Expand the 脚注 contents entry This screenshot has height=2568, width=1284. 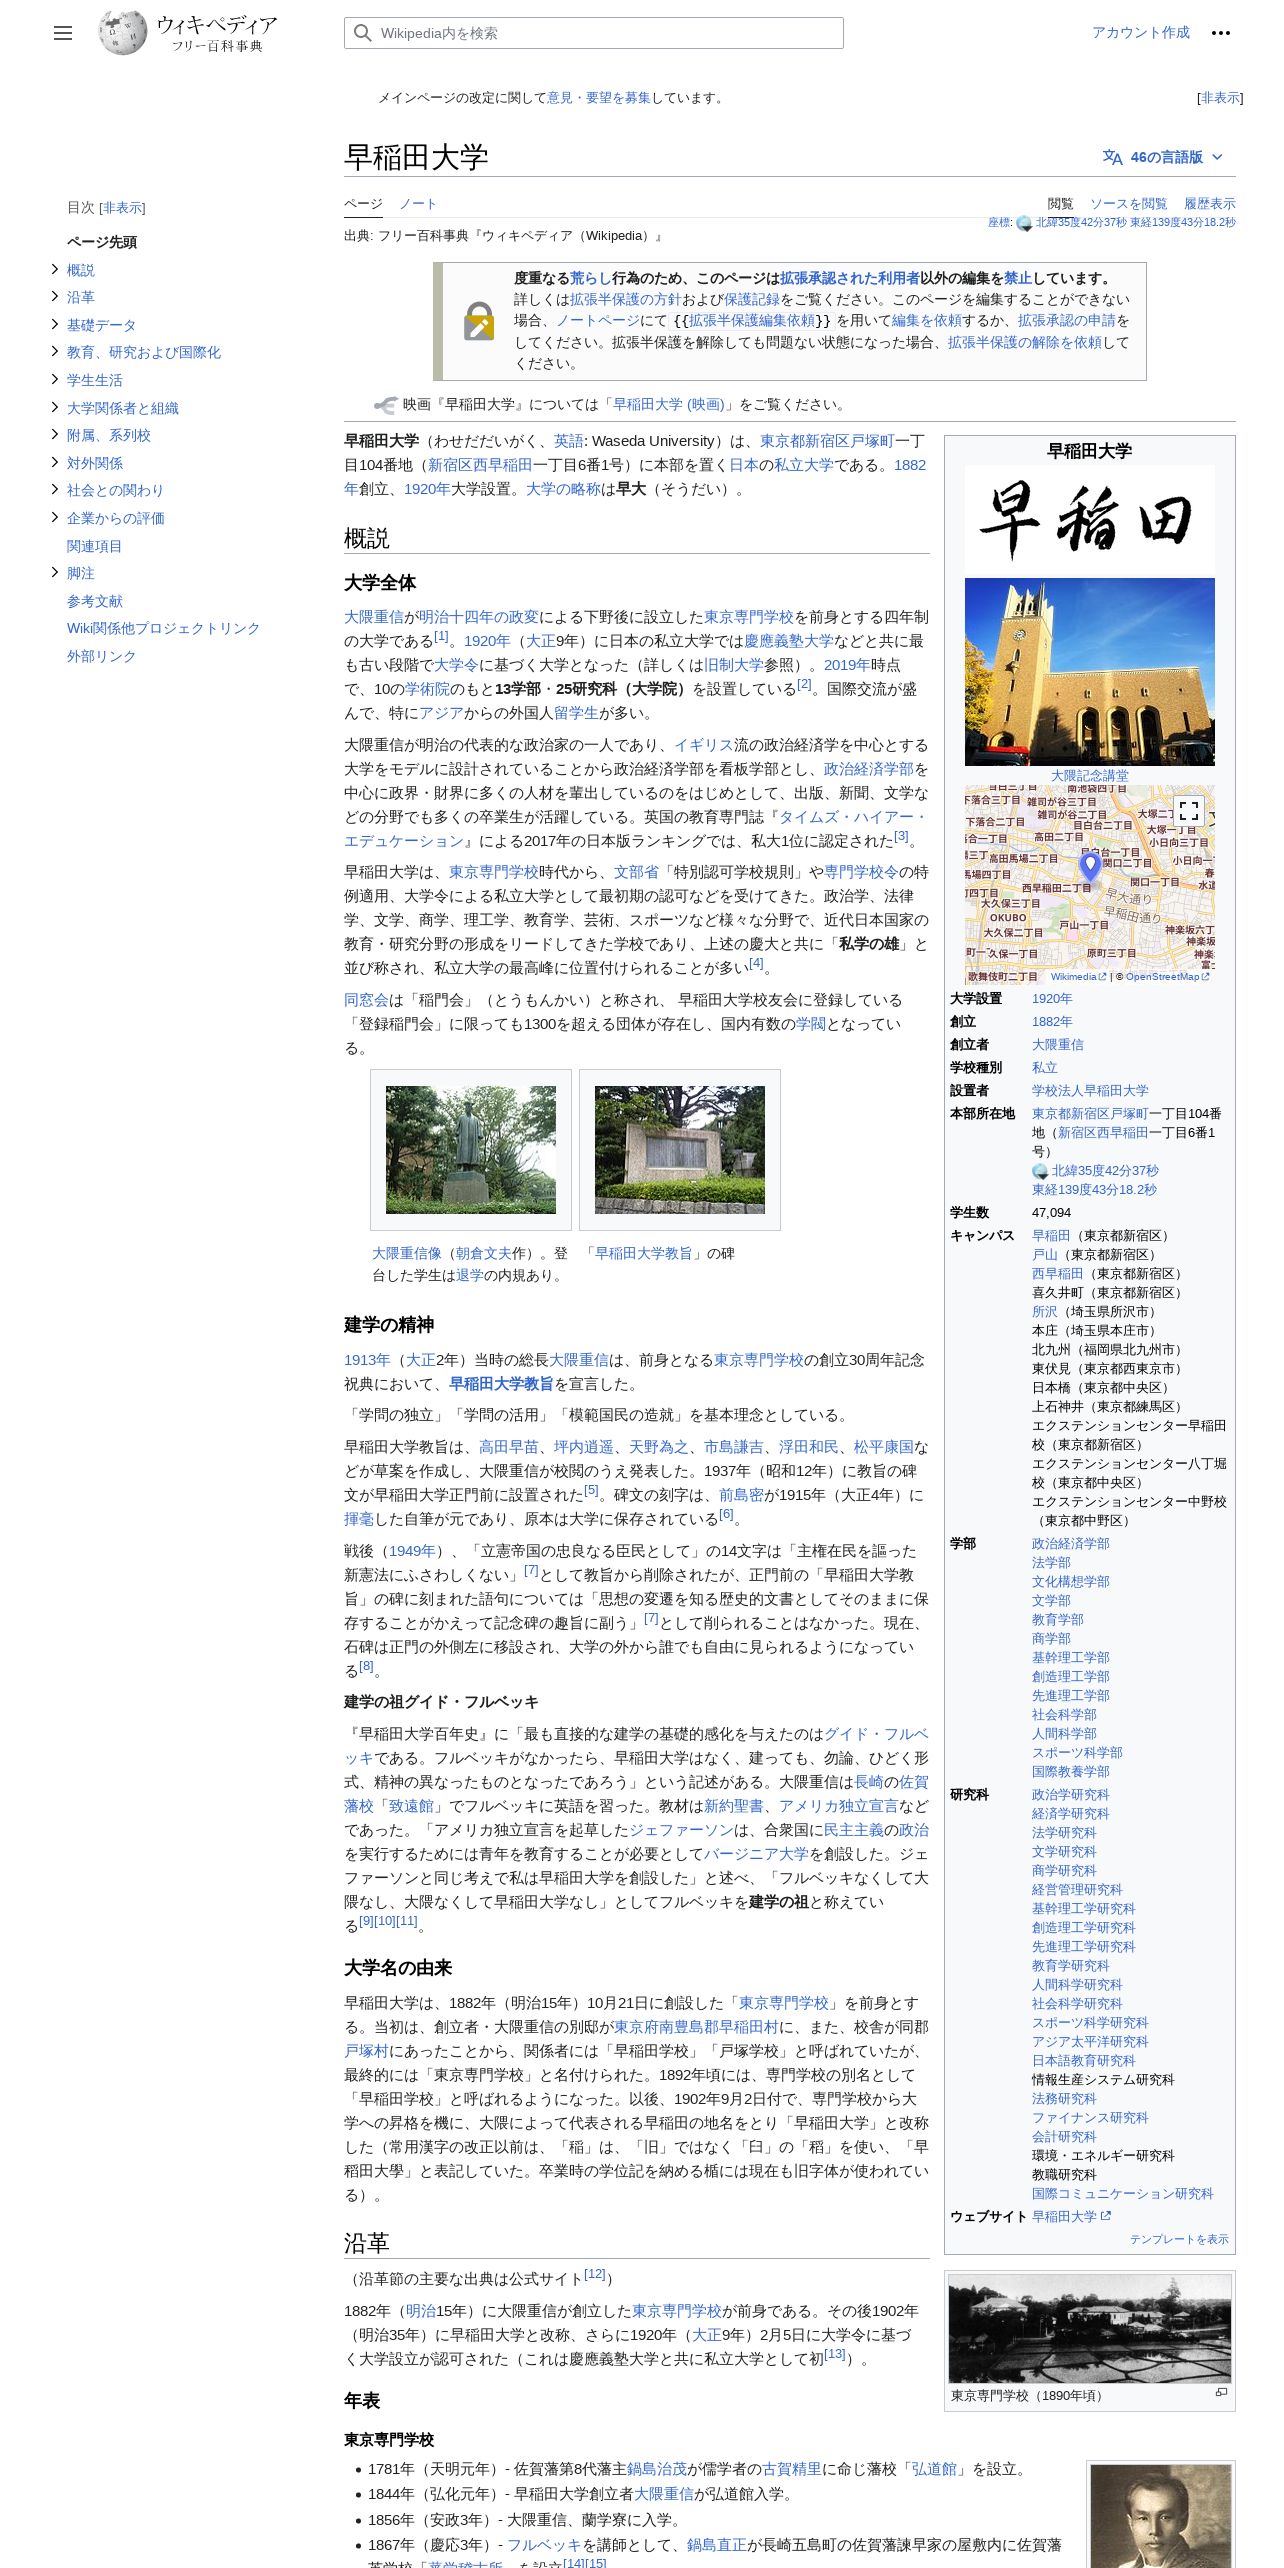(55, 572)
